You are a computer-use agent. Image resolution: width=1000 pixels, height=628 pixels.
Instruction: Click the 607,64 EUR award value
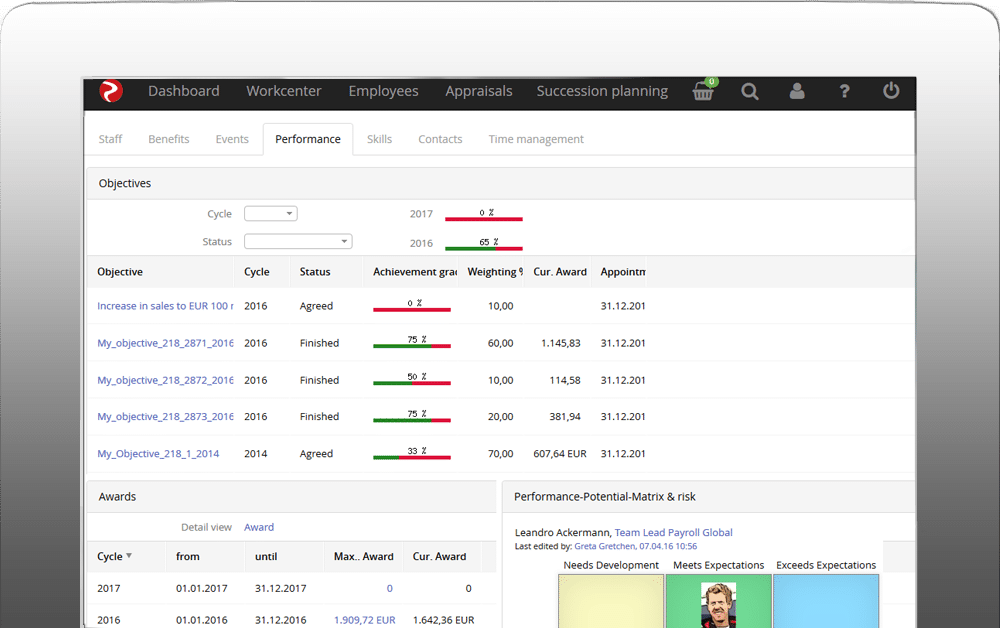pos(560,453)
